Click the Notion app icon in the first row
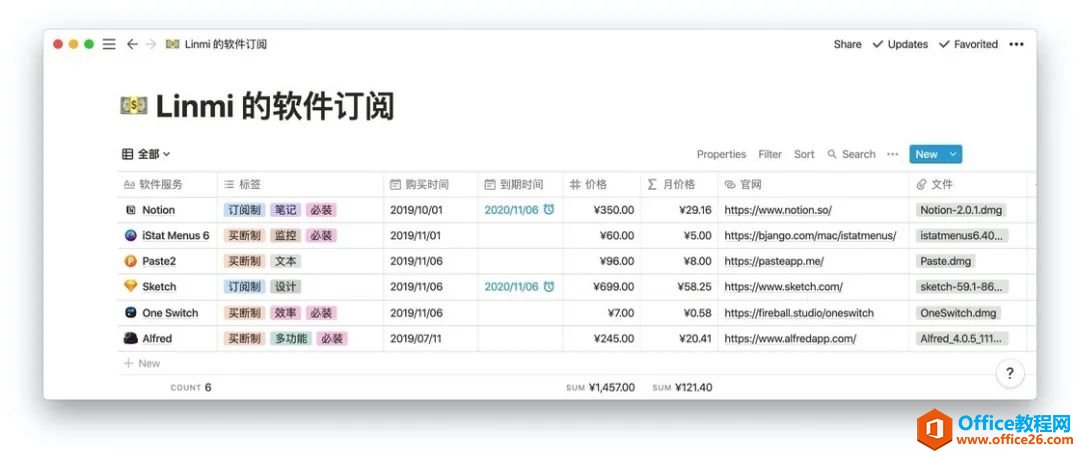 click(131, 210)
